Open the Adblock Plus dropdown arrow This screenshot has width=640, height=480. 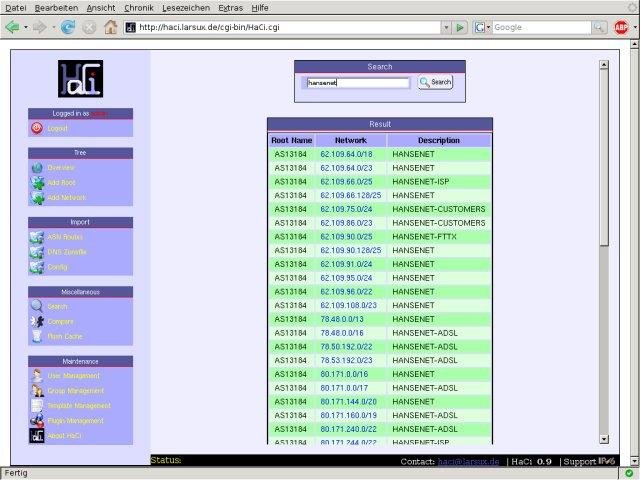(635, 27)
